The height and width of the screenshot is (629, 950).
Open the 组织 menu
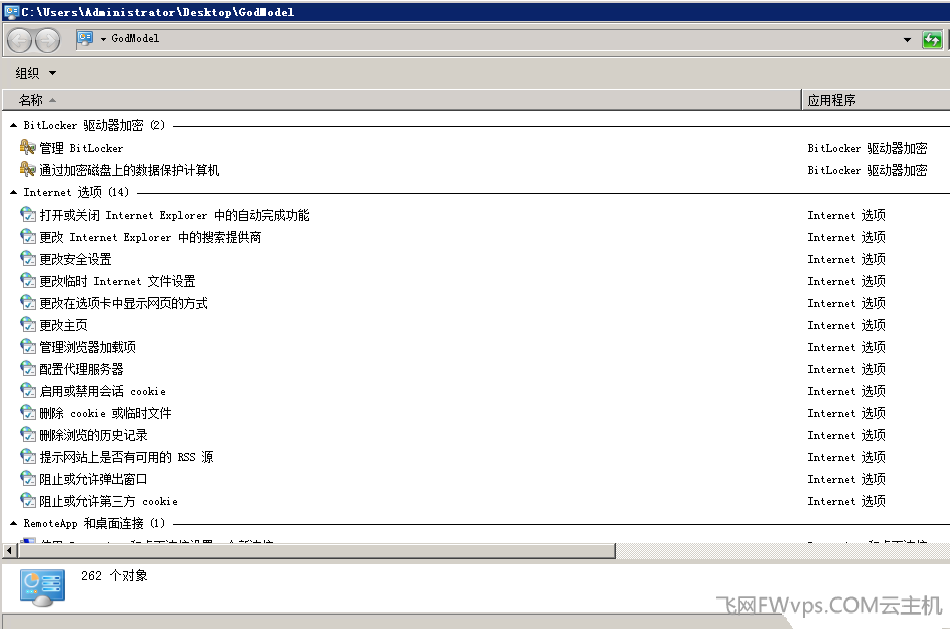point(35,73)
